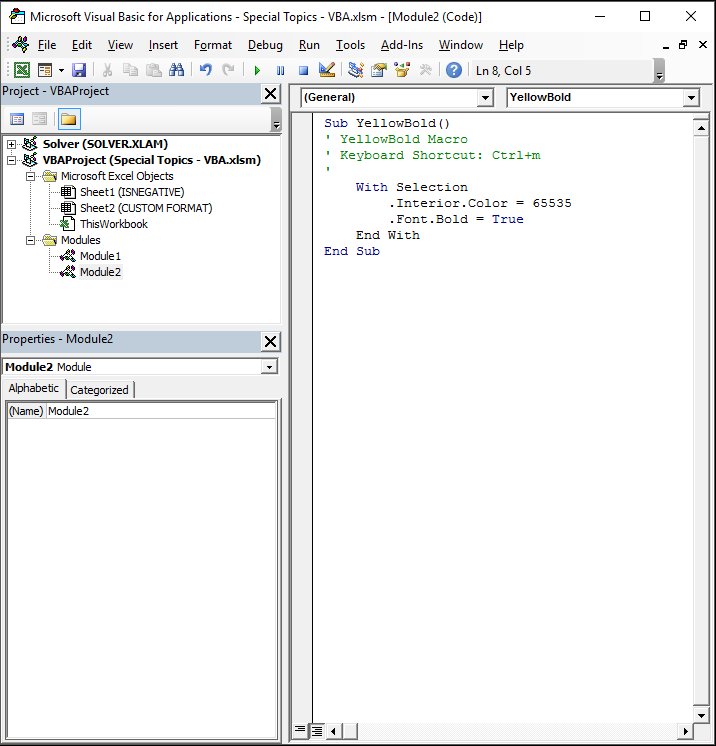Switch to Full Module View button
This screenshot has width=716, height=746.
click(316, 730)
